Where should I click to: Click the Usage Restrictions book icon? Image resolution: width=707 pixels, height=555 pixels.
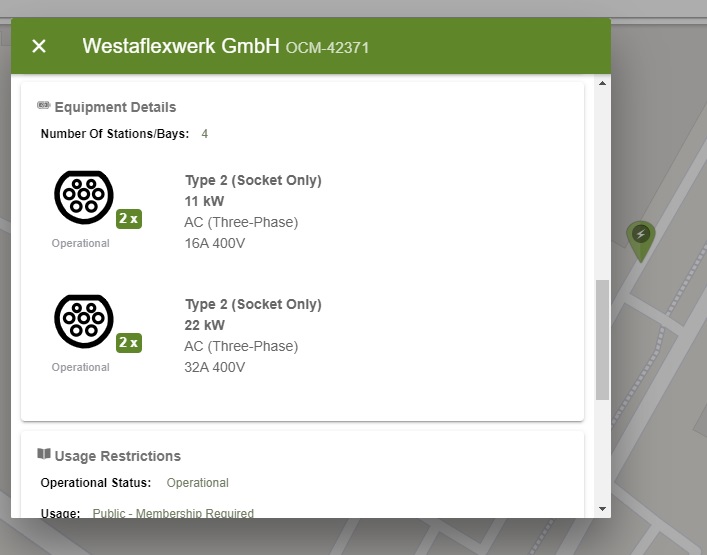tap(44, 455)
